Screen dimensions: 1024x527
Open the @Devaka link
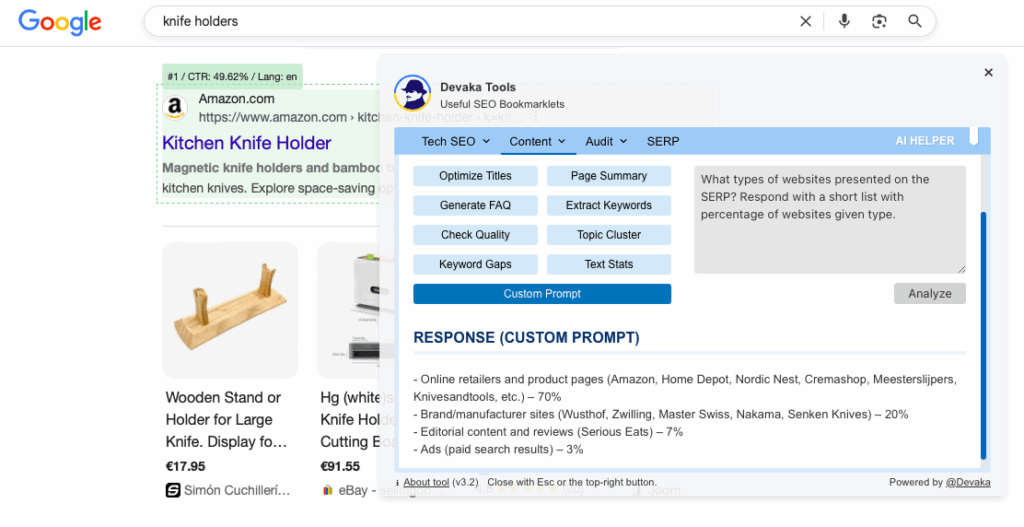pyautogui.click(x=968, y=483)
